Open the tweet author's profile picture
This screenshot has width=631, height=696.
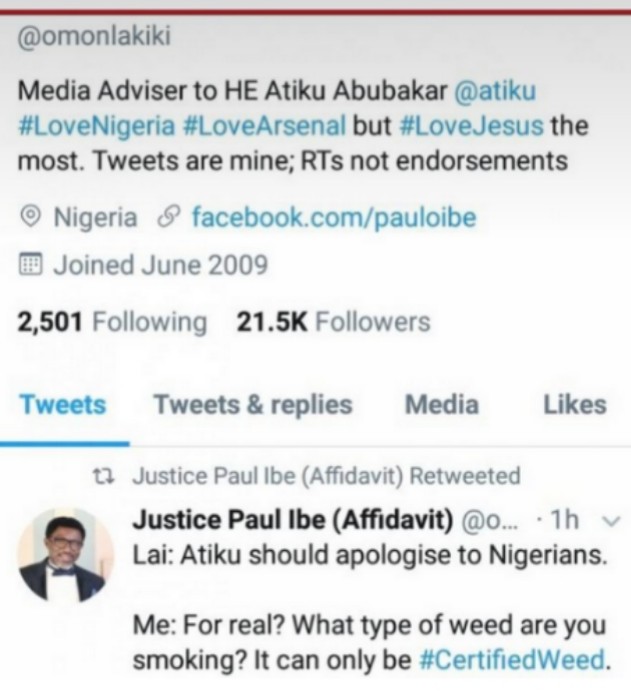(65, 554)
